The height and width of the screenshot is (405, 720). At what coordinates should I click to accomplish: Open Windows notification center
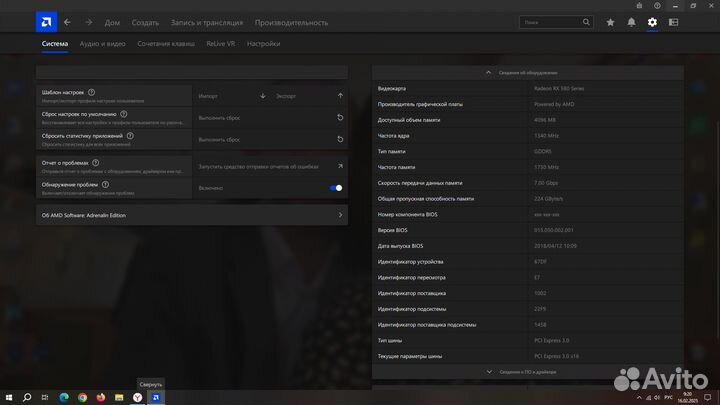(x=708, y=398)
